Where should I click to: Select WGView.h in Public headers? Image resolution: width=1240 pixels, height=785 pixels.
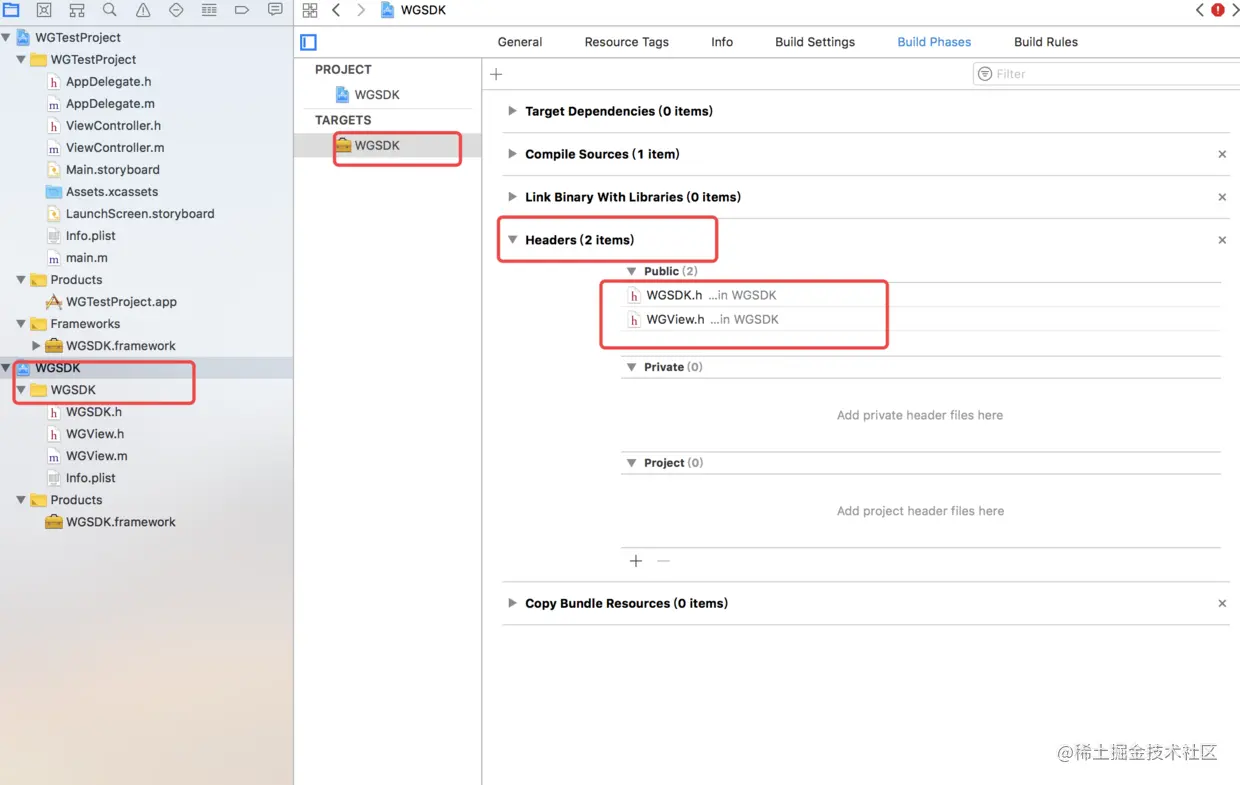pos(703,319)
